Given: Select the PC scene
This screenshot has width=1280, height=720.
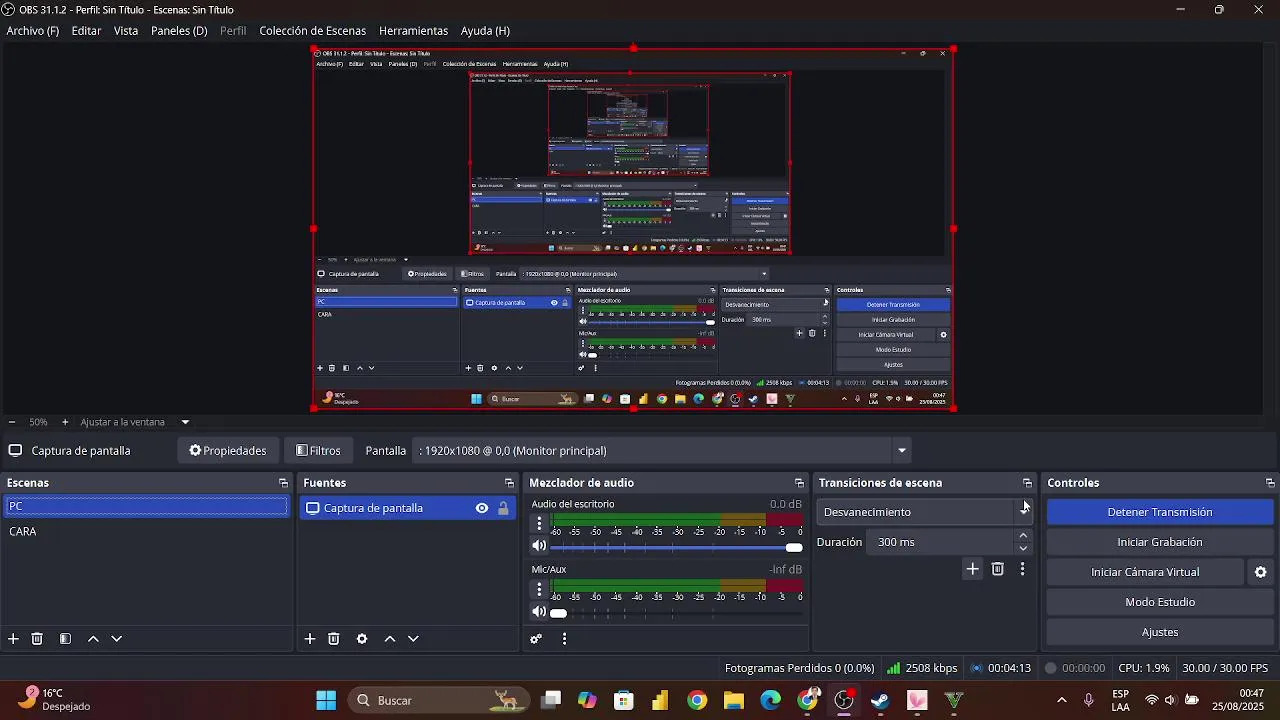Looking at the screenshot, I should (145, 506).
